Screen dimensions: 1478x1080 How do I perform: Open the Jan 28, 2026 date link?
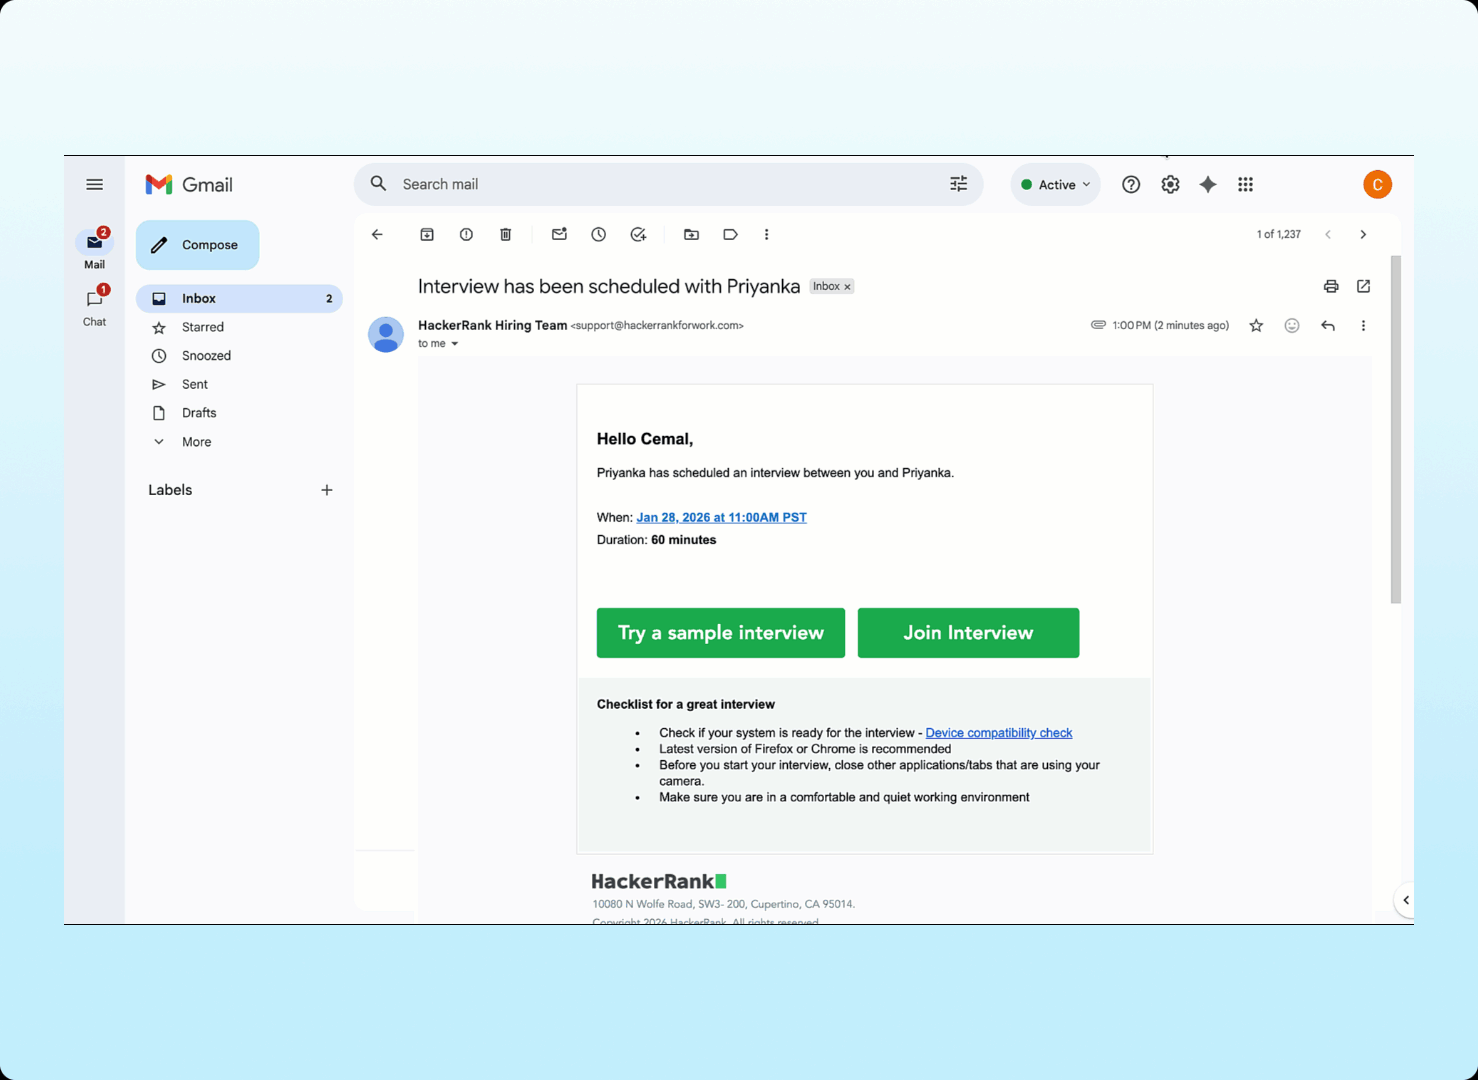tap(721, 517)
